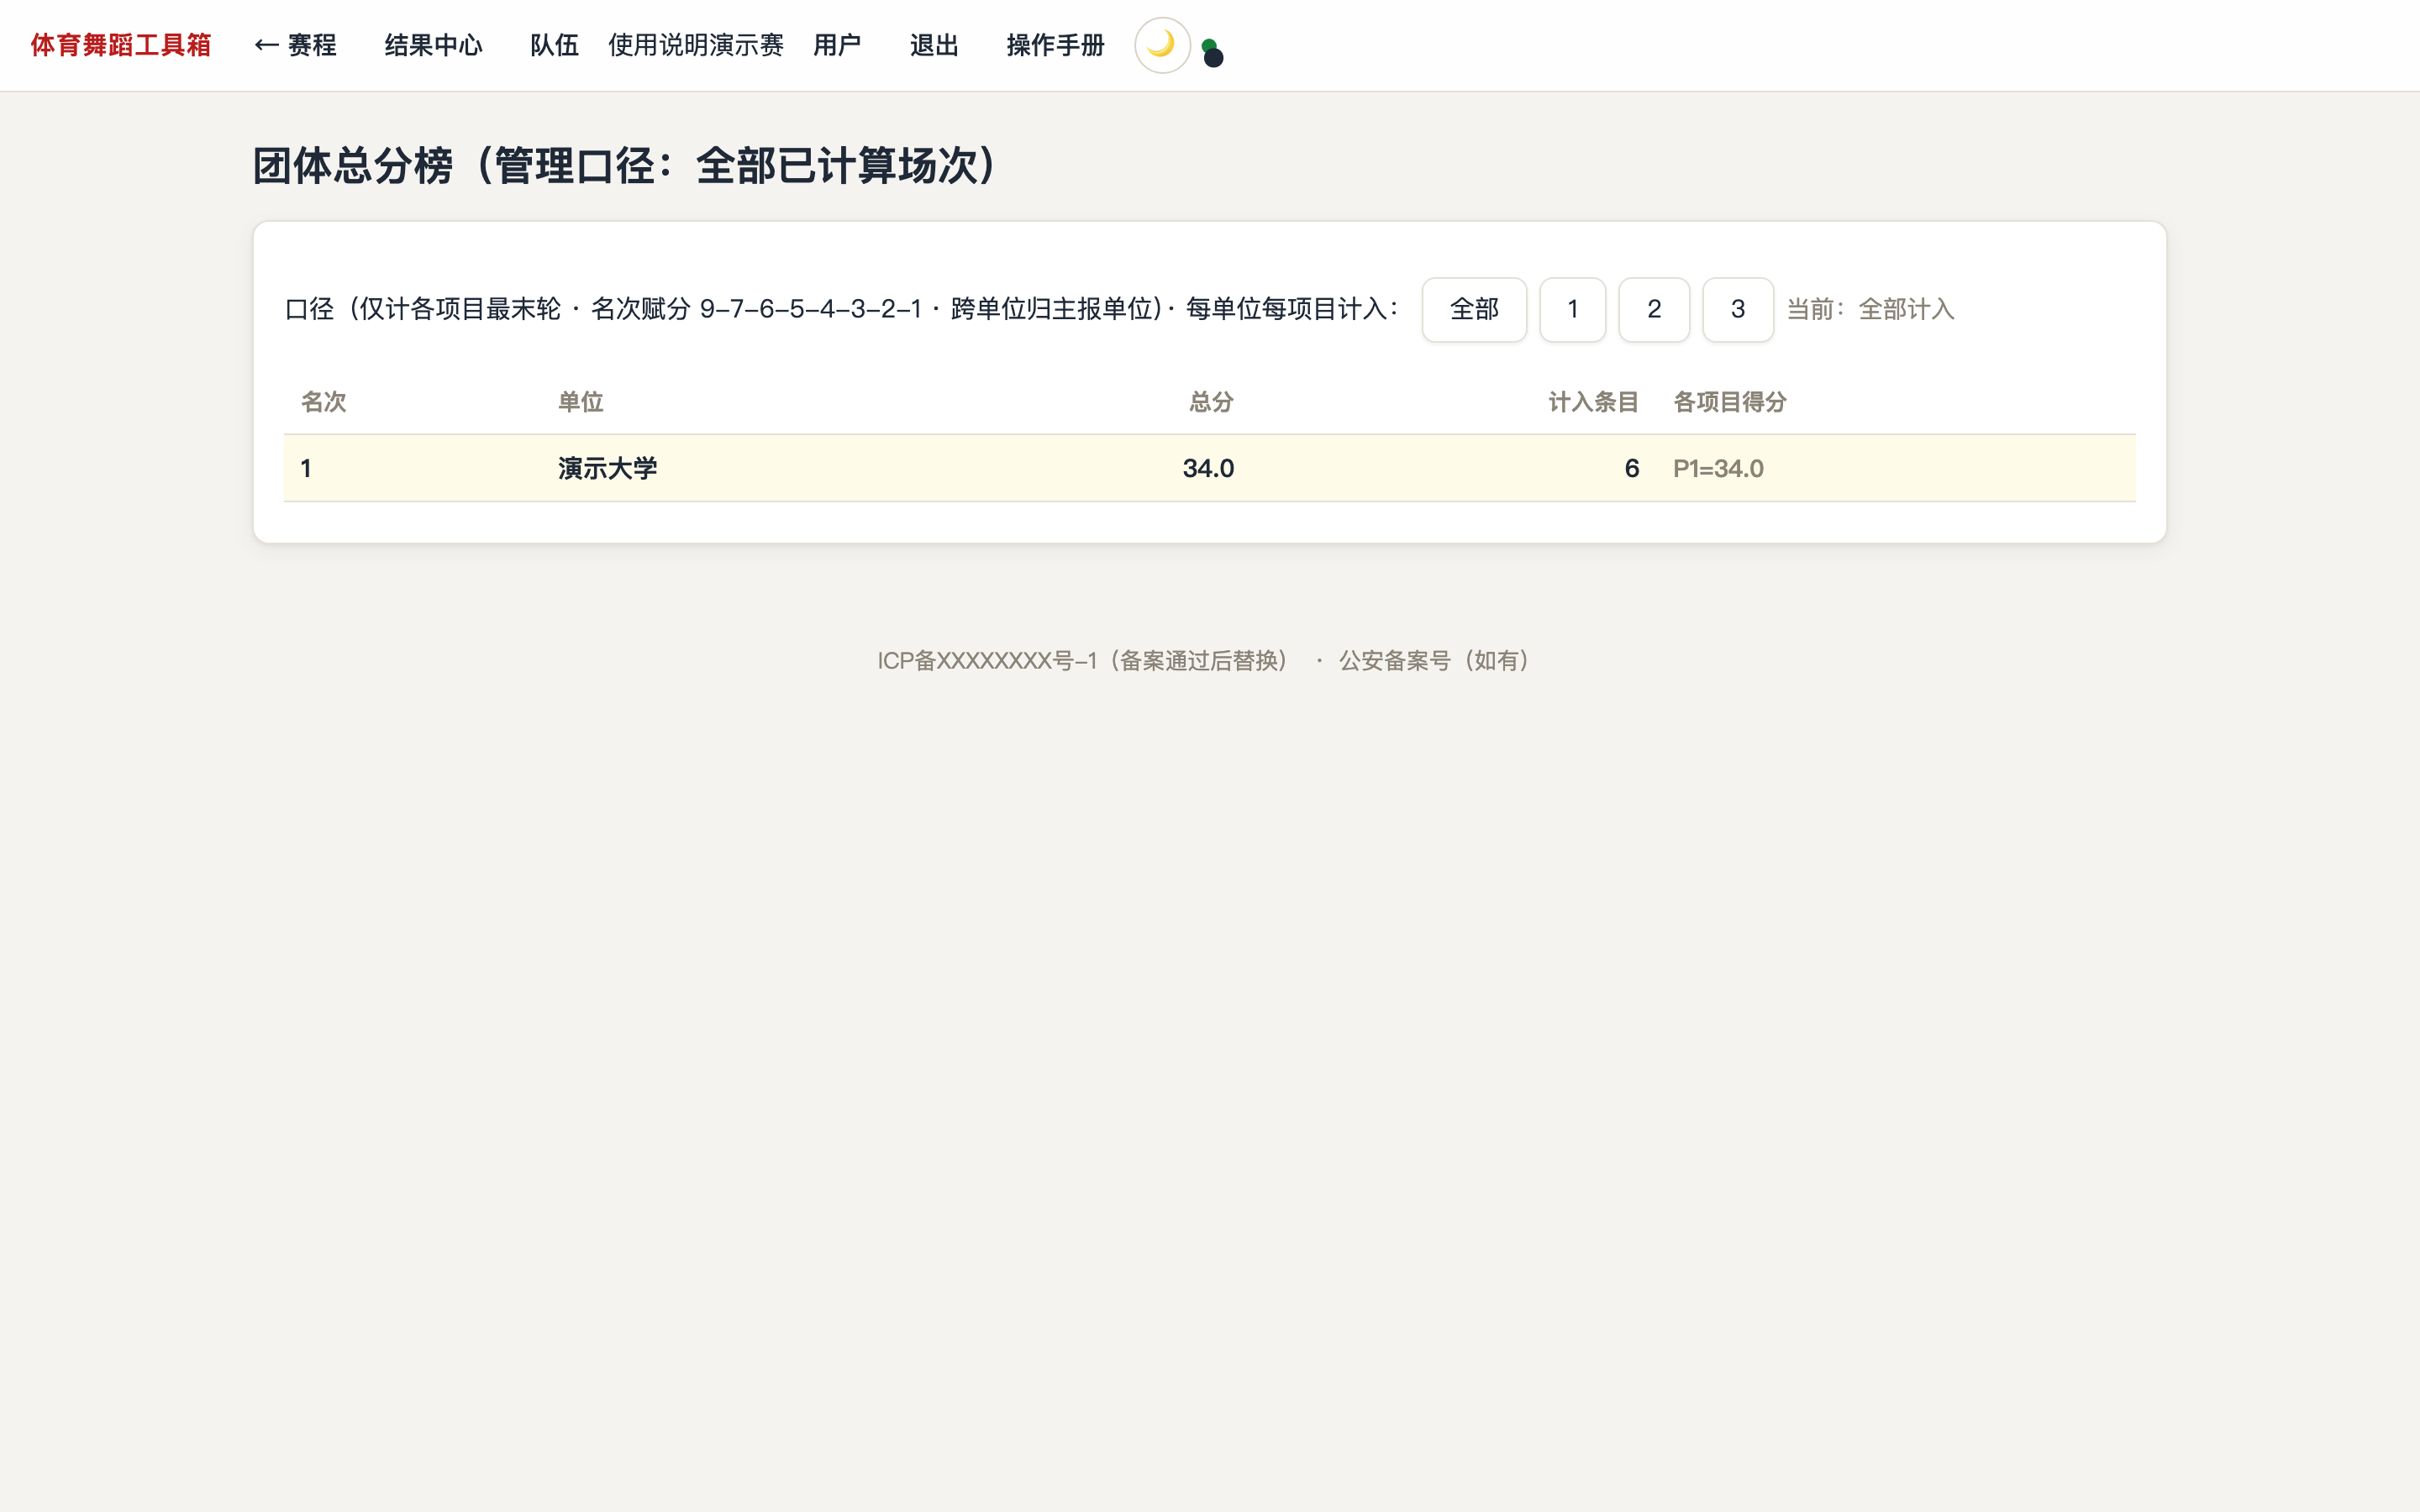The image size is (2420, 1512).
Task: Set per-unit counted entries to 2
Action: 1654,309
